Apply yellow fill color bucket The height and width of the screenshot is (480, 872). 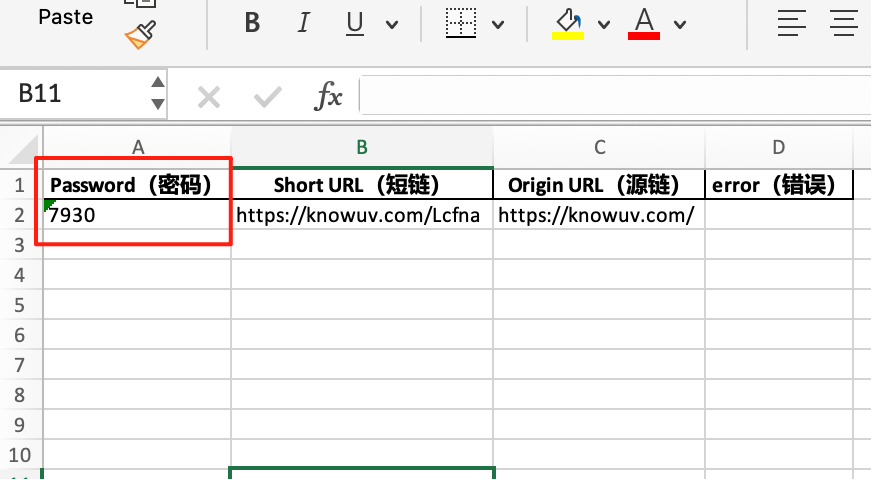[x=568, y=24]
